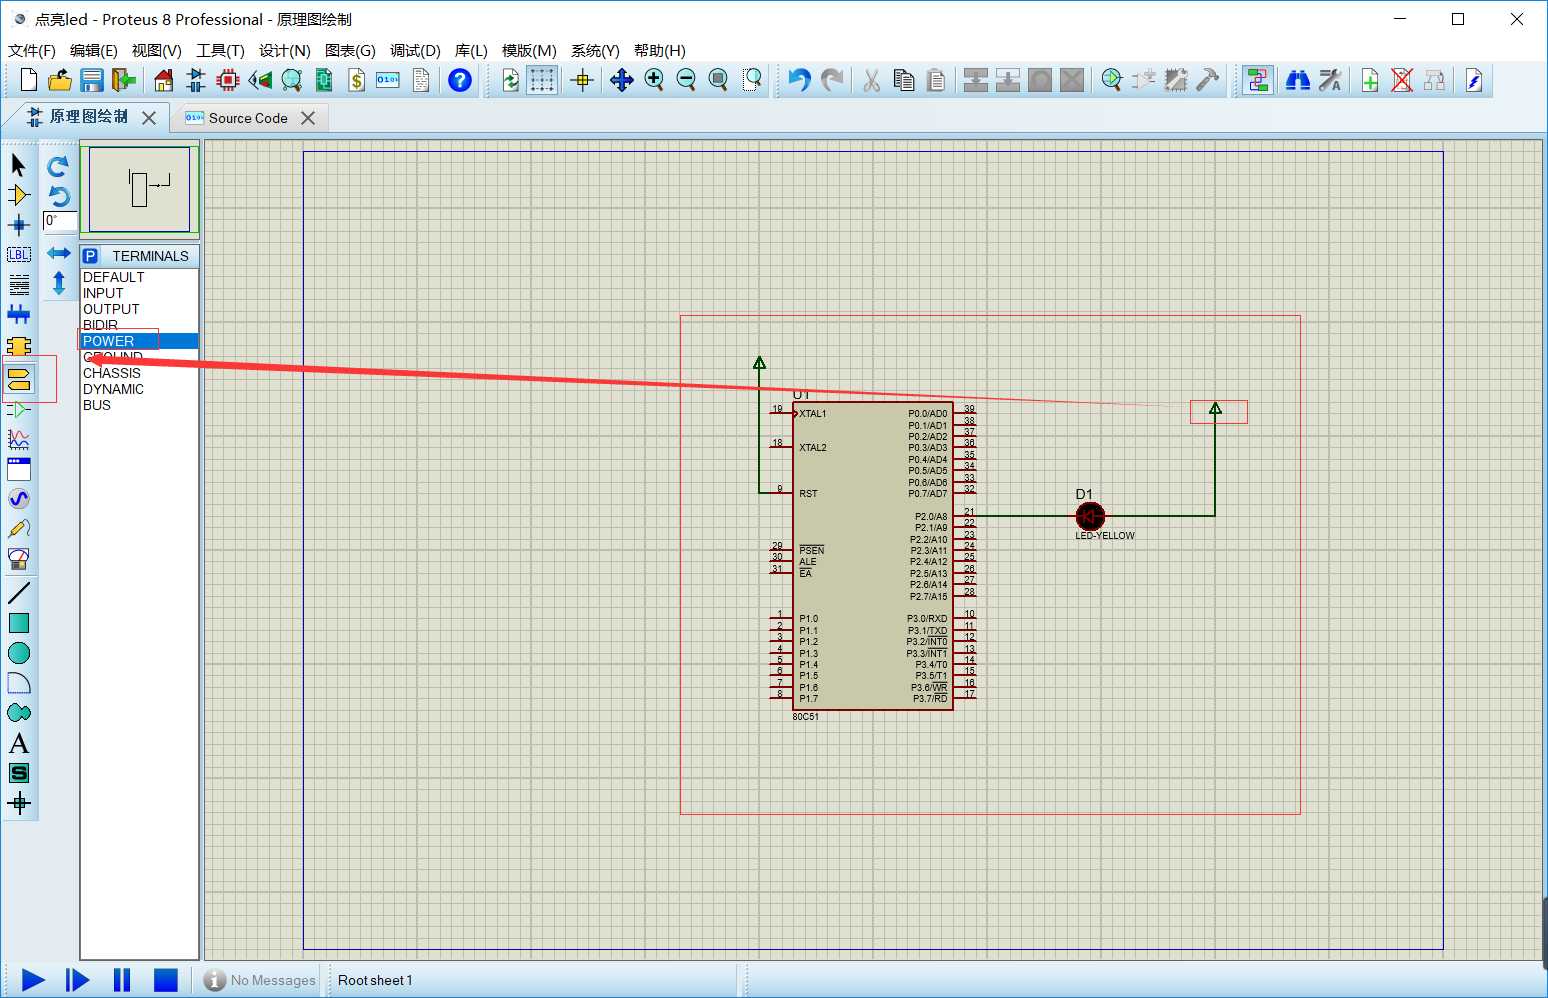Open the 编辑(E) menu
The width and height of the screenshot is (1548, 998).
94,51
